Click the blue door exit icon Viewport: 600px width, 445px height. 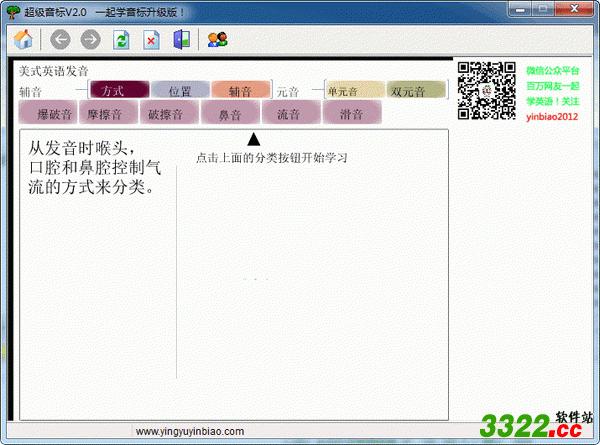click(x=182, y=39)
